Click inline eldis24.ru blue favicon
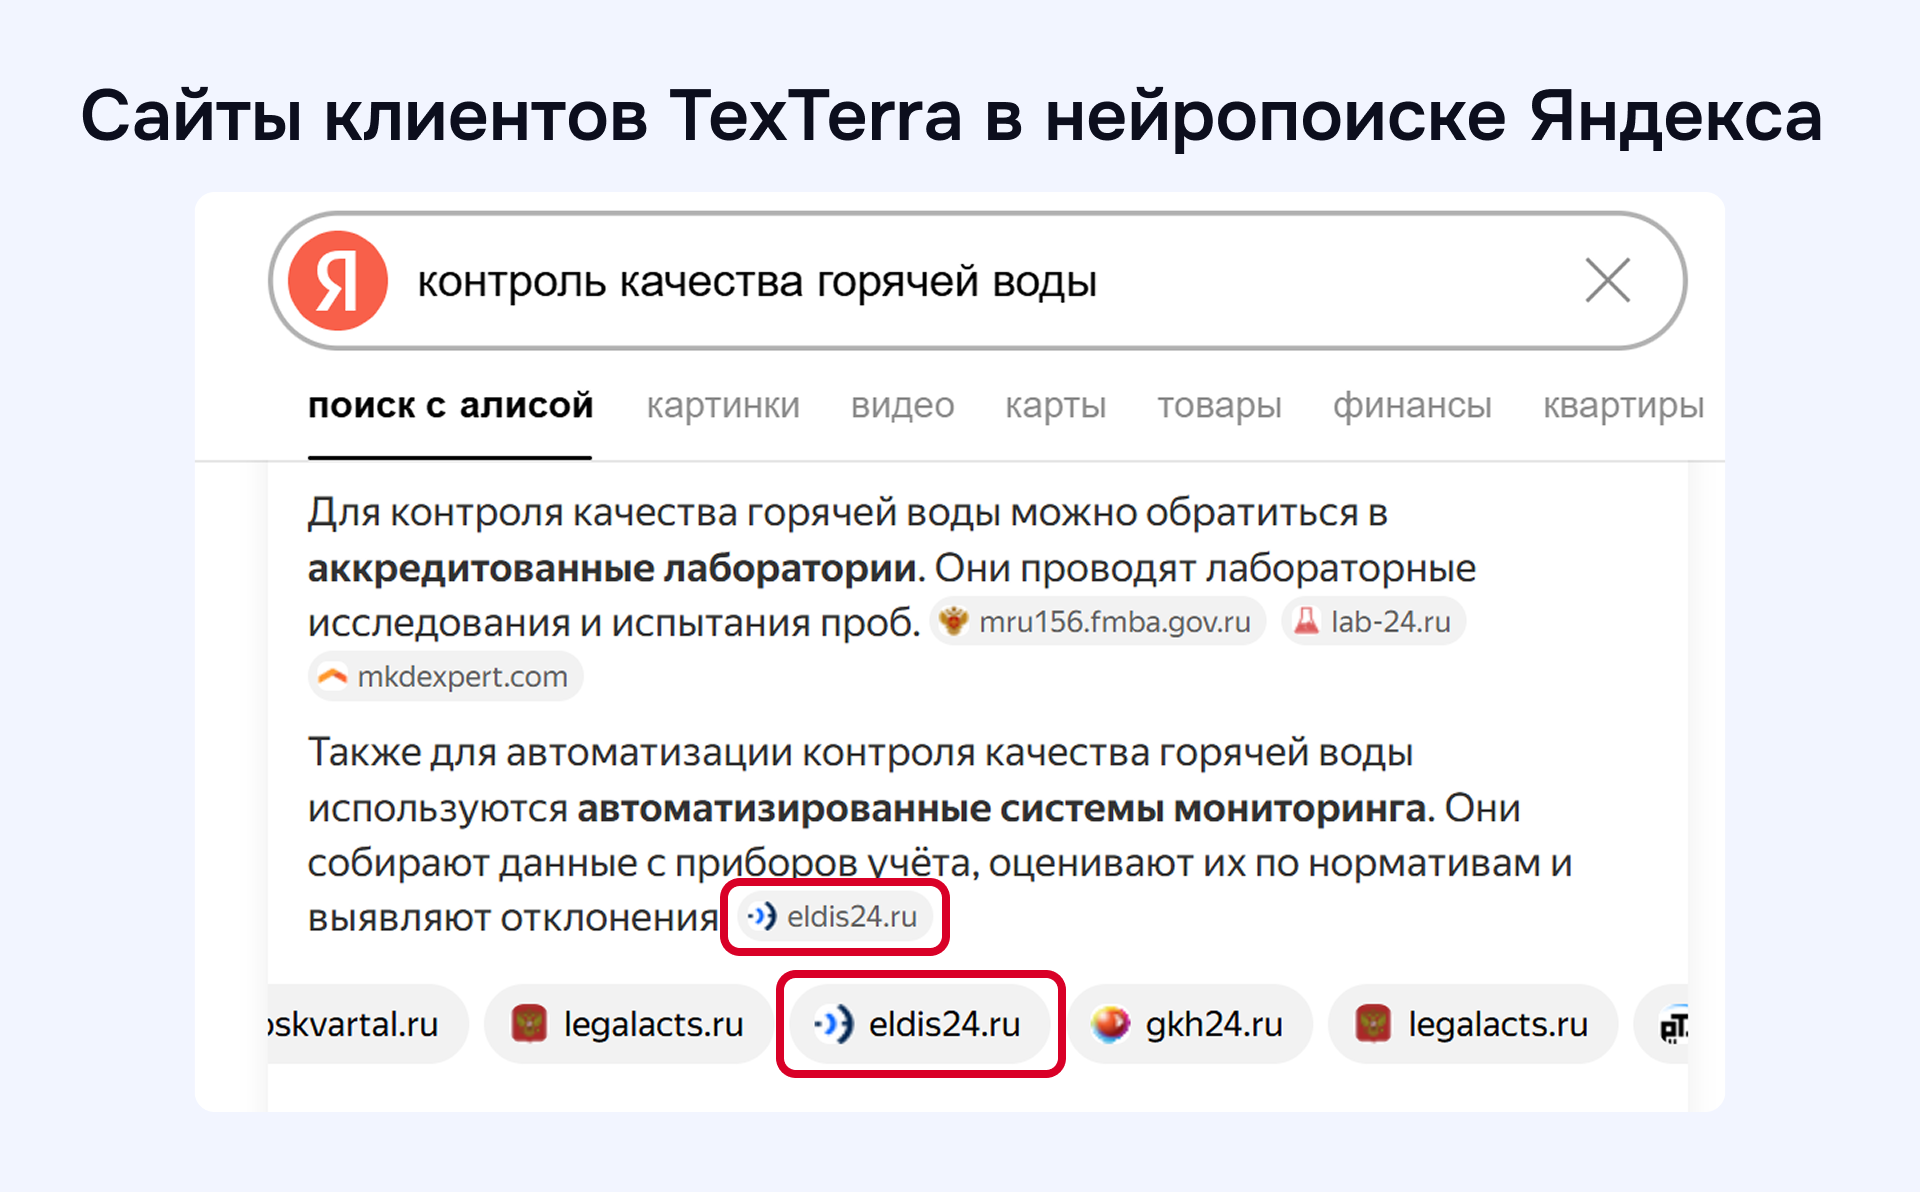This screenshot has height=1192, width=1920. click(x=762, y=916)
